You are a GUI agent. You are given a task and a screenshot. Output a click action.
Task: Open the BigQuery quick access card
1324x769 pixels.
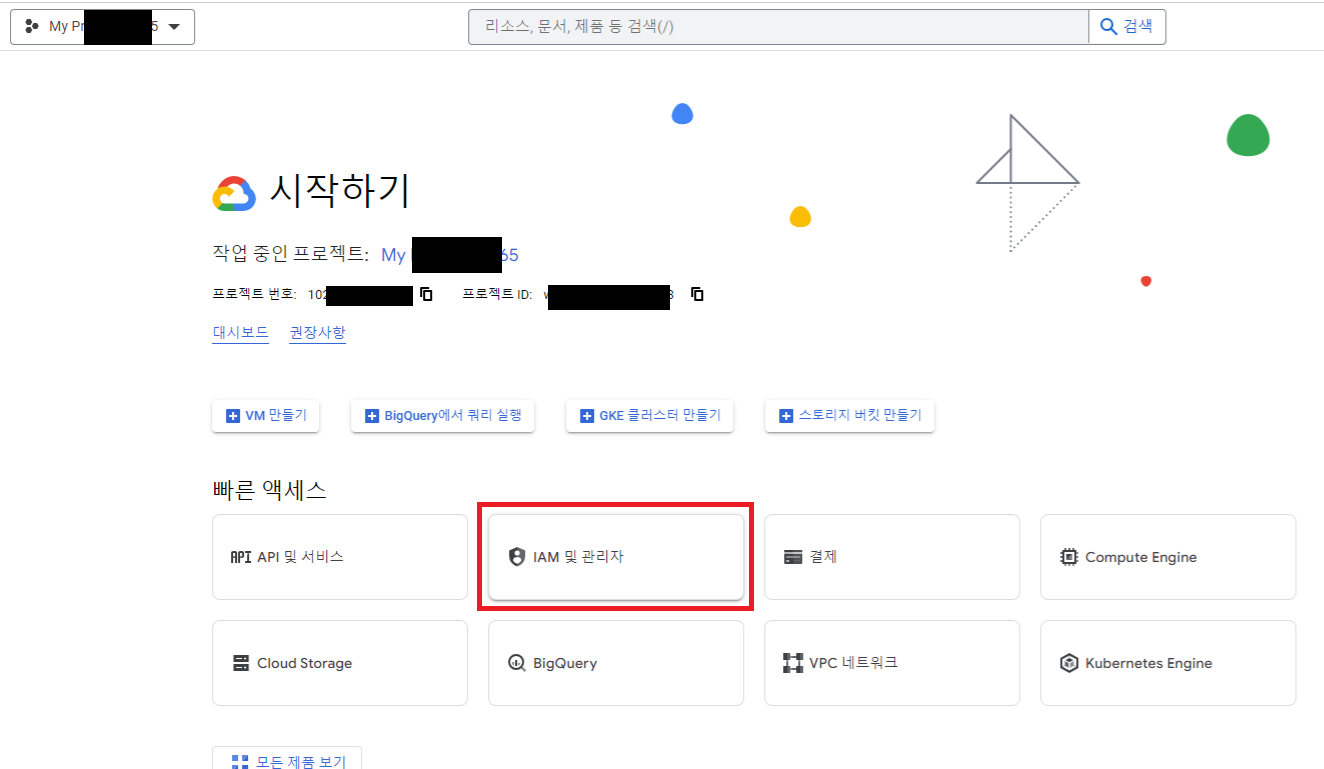[x=616, y=663]
